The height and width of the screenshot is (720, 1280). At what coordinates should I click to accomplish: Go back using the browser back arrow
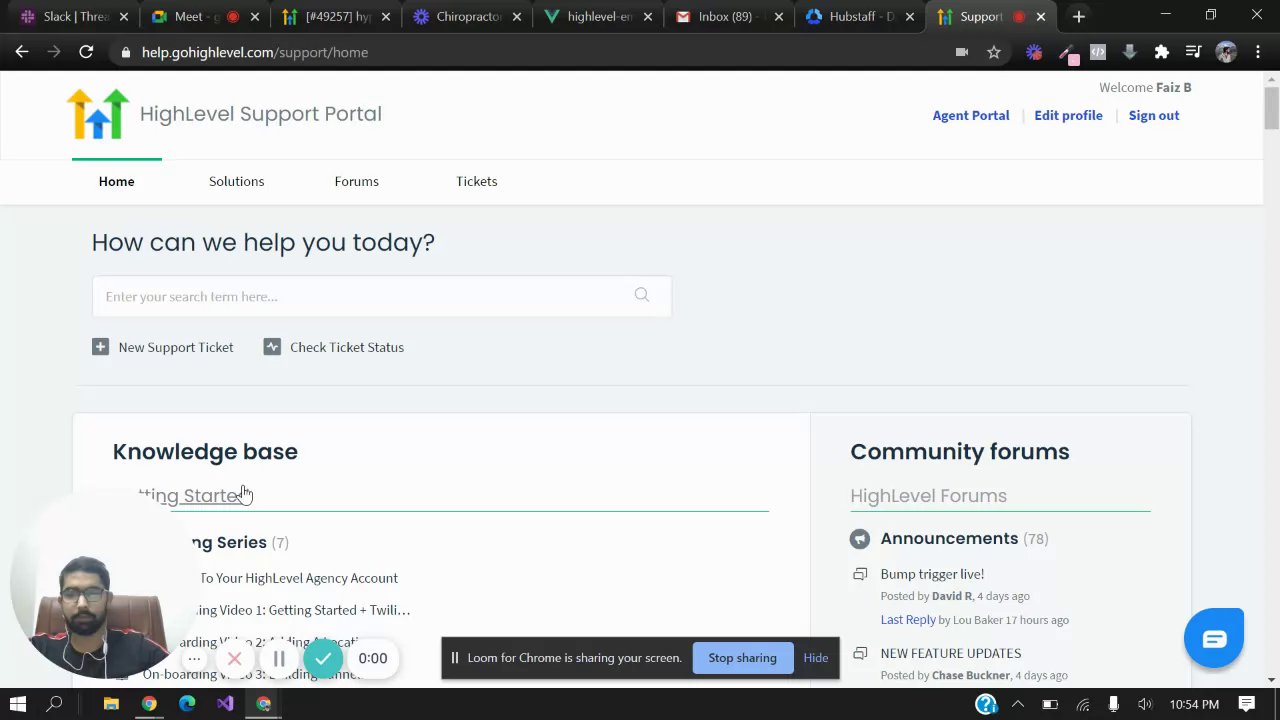(x=22, y=52)
